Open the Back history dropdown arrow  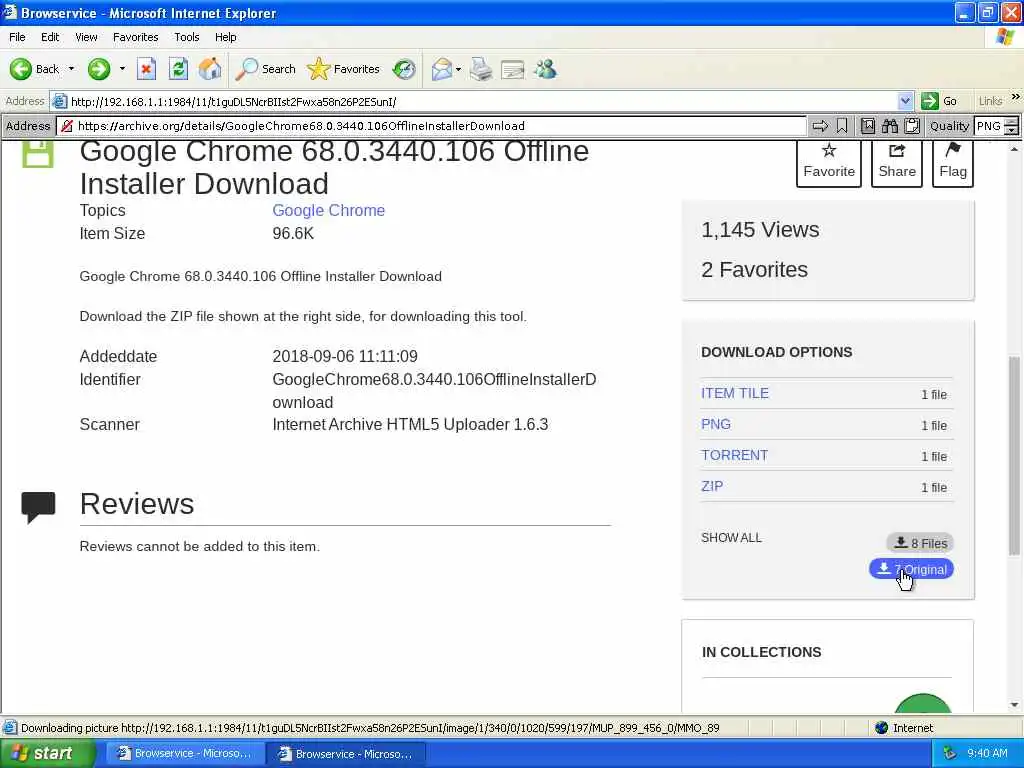[x=71, y=69]
